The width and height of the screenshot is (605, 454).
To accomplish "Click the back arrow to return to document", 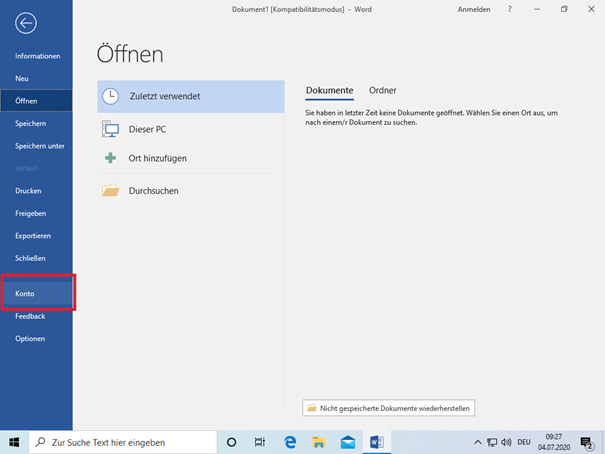I will 26,22.
